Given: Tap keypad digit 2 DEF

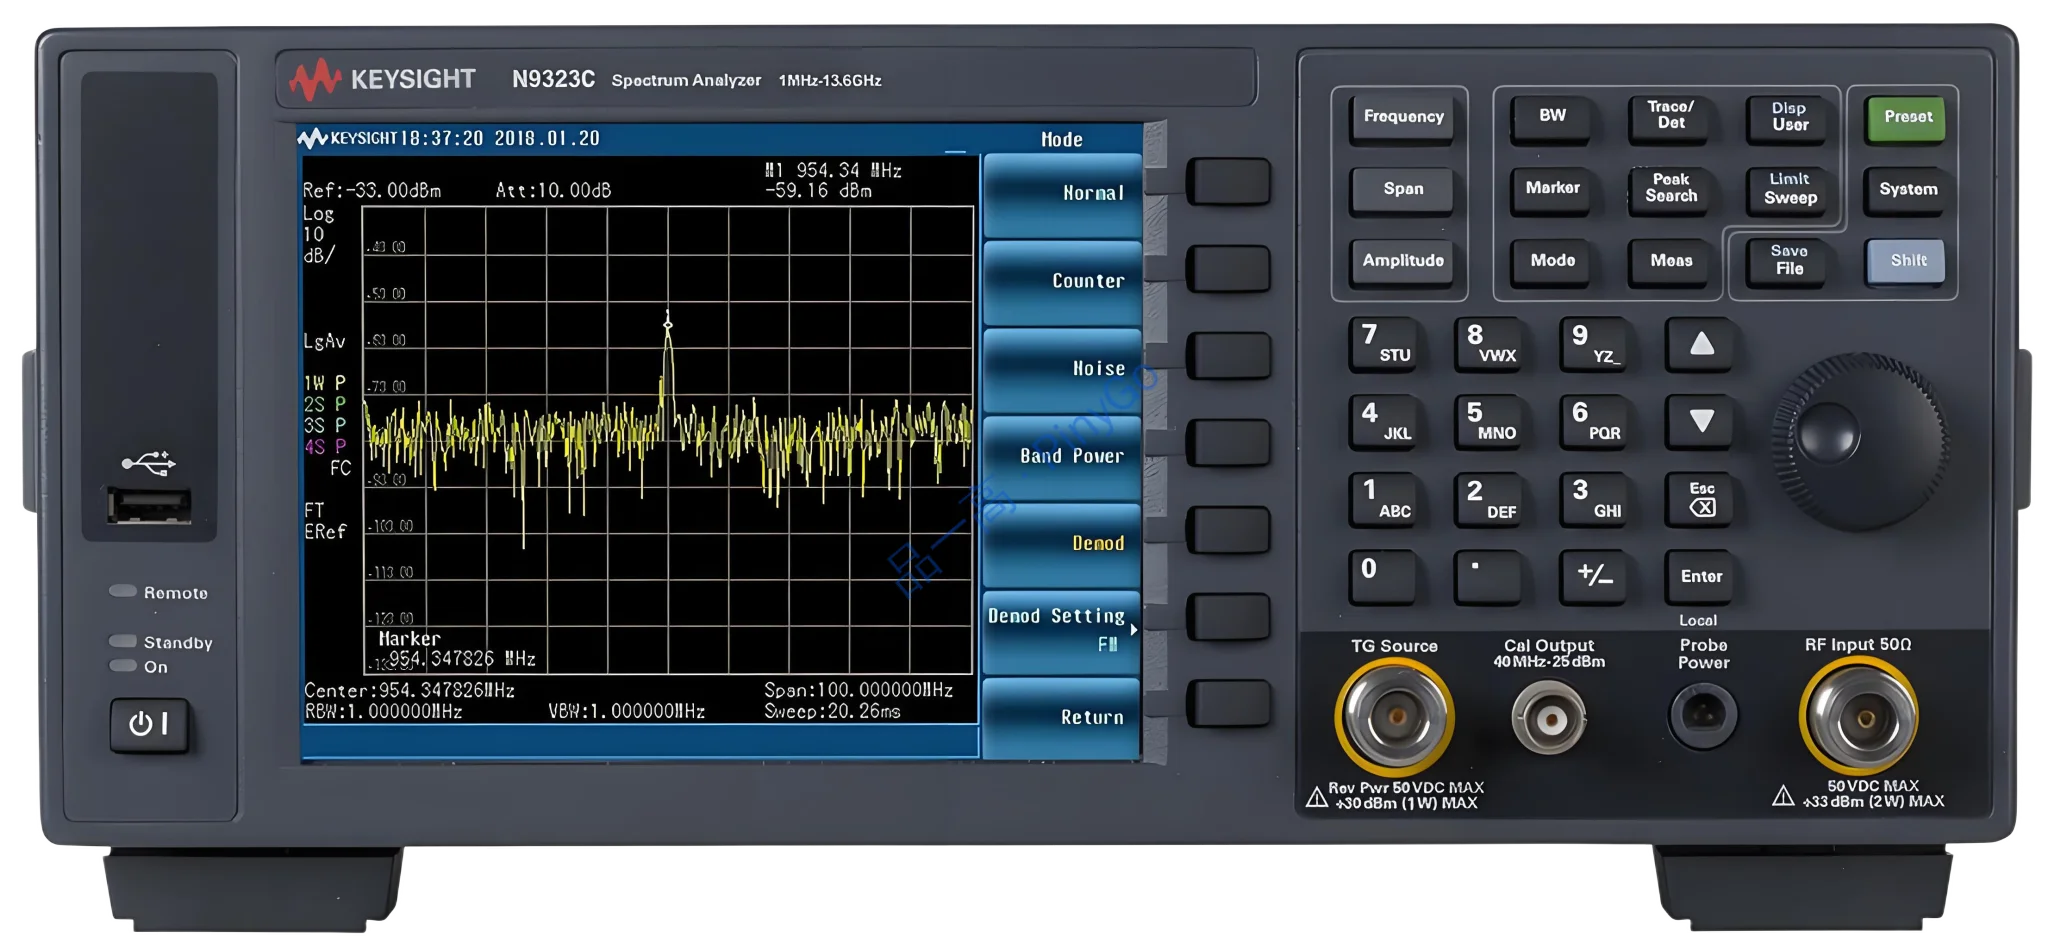Looking at the screenshot, I should (1490, 499).
